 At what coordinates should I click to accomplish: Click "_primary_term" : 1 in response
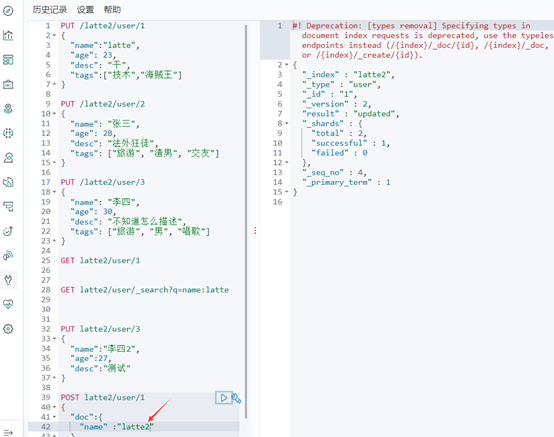(x=346, y=182)
